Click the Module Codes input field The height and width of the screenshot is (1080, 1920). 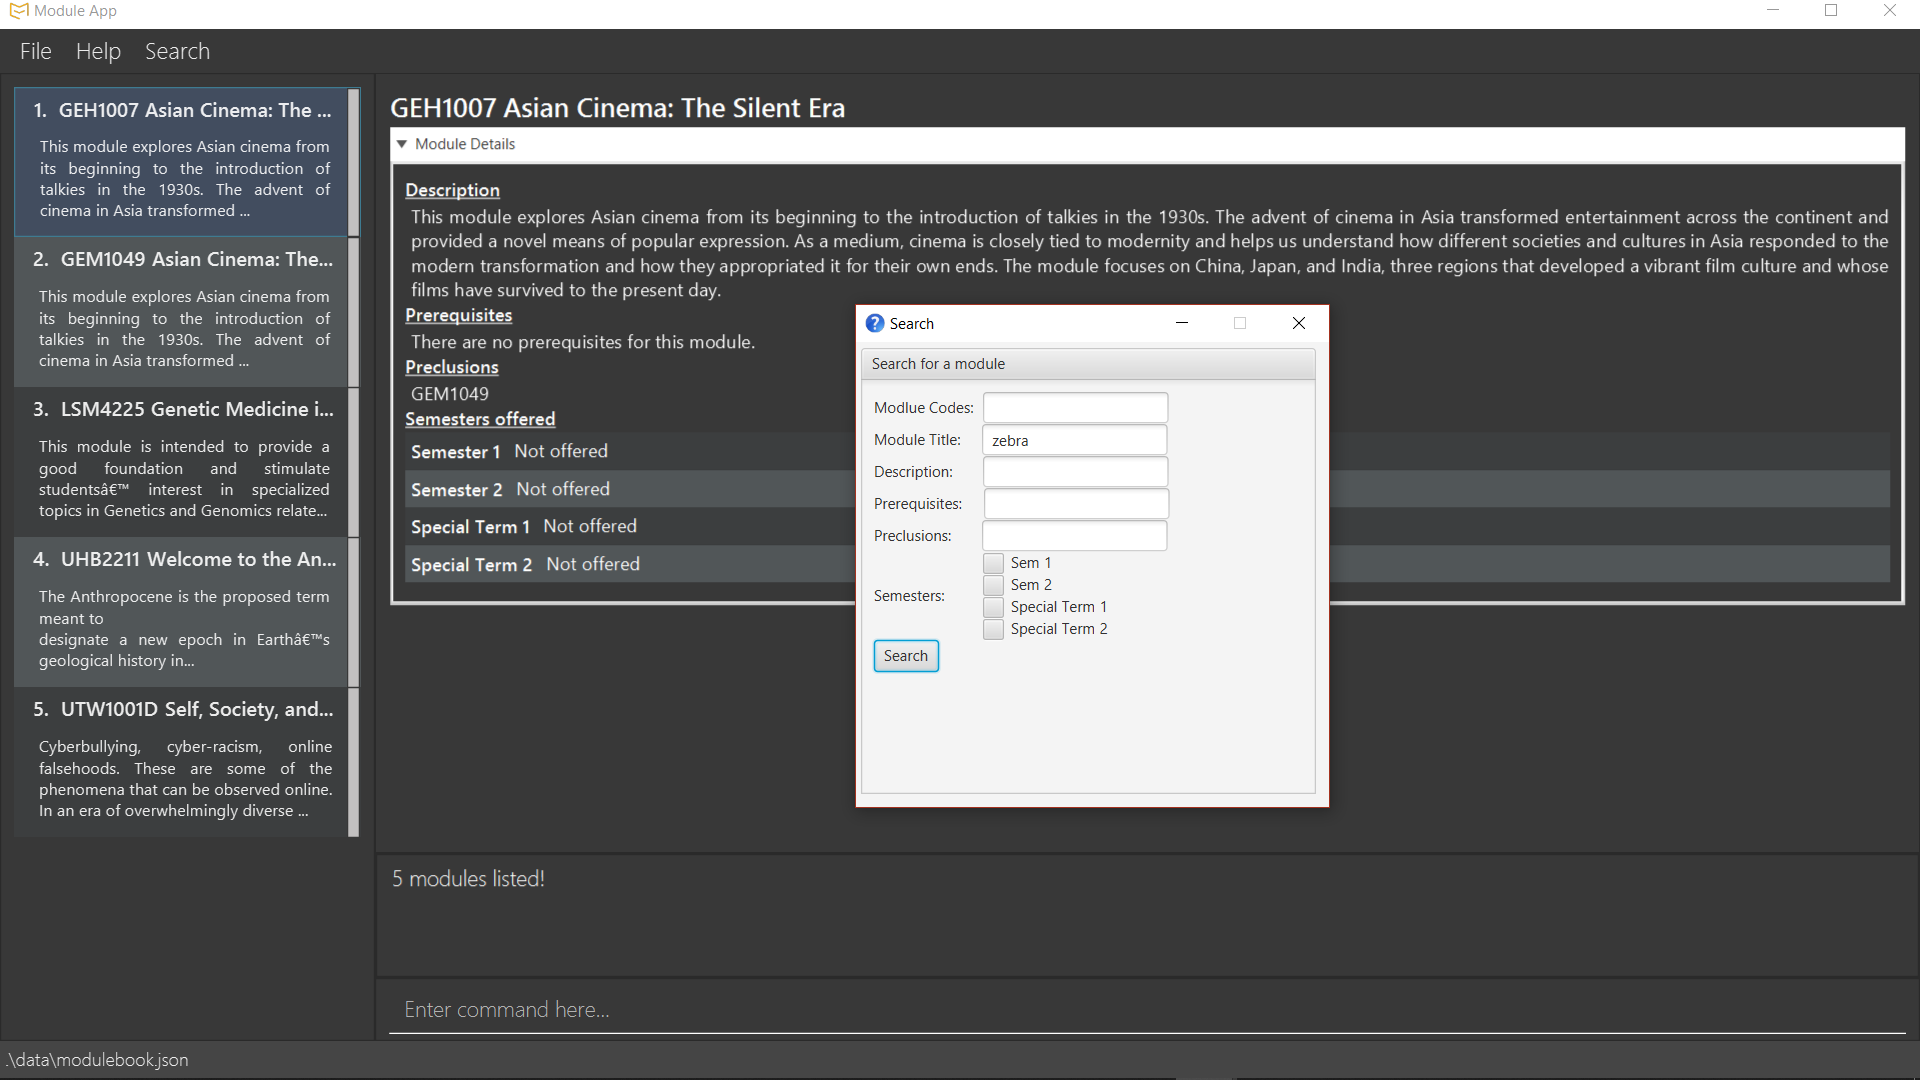[x=1075, y=408]
